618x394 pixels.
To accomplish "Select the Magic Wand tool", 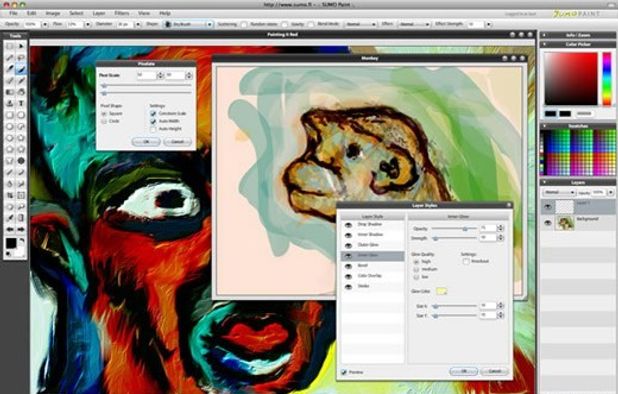I will click(x=10, y=58).
